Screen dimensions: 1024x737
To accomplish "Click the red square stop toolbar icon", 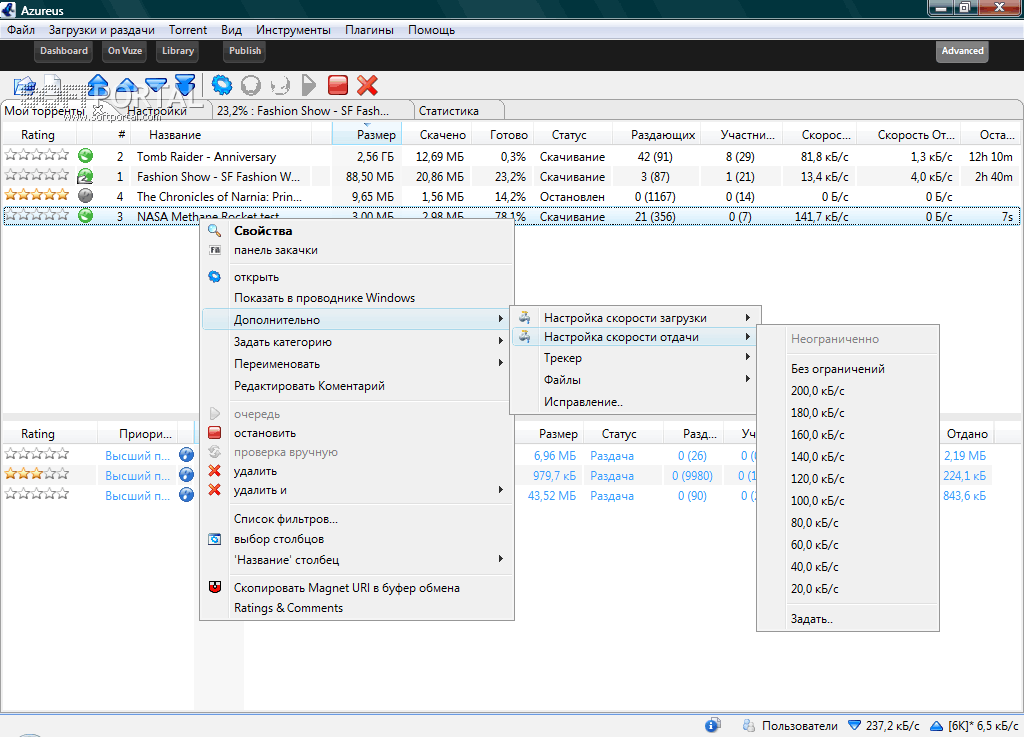I will pos(338,85).
